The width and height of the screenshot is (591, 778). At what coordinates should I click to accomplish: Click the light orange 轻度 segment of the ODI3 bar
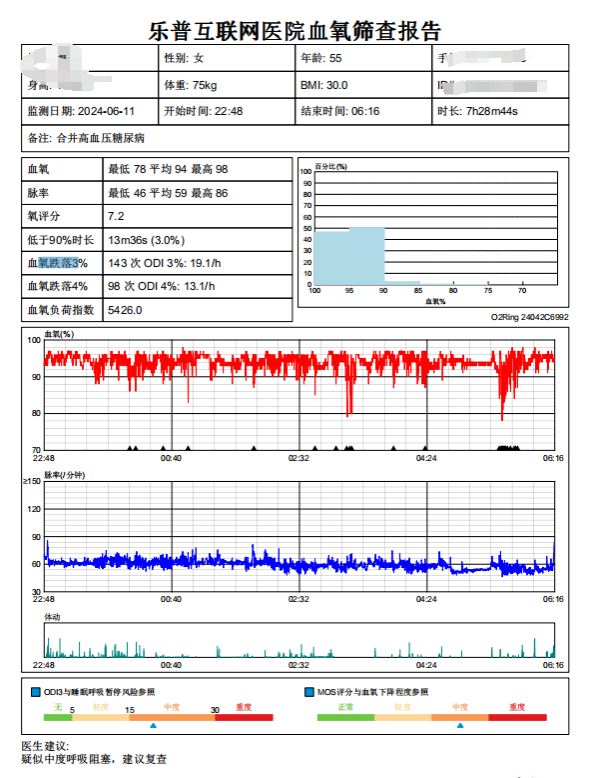[x=101, y=717]
